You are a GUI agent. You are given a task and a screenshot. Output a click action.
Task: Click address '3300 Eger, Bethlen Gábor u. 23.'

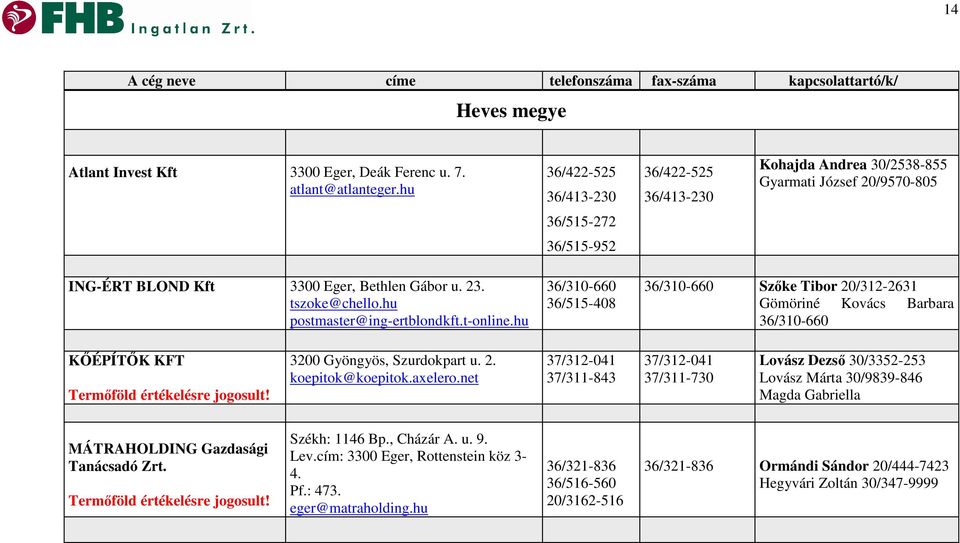[x=387, y=286]
